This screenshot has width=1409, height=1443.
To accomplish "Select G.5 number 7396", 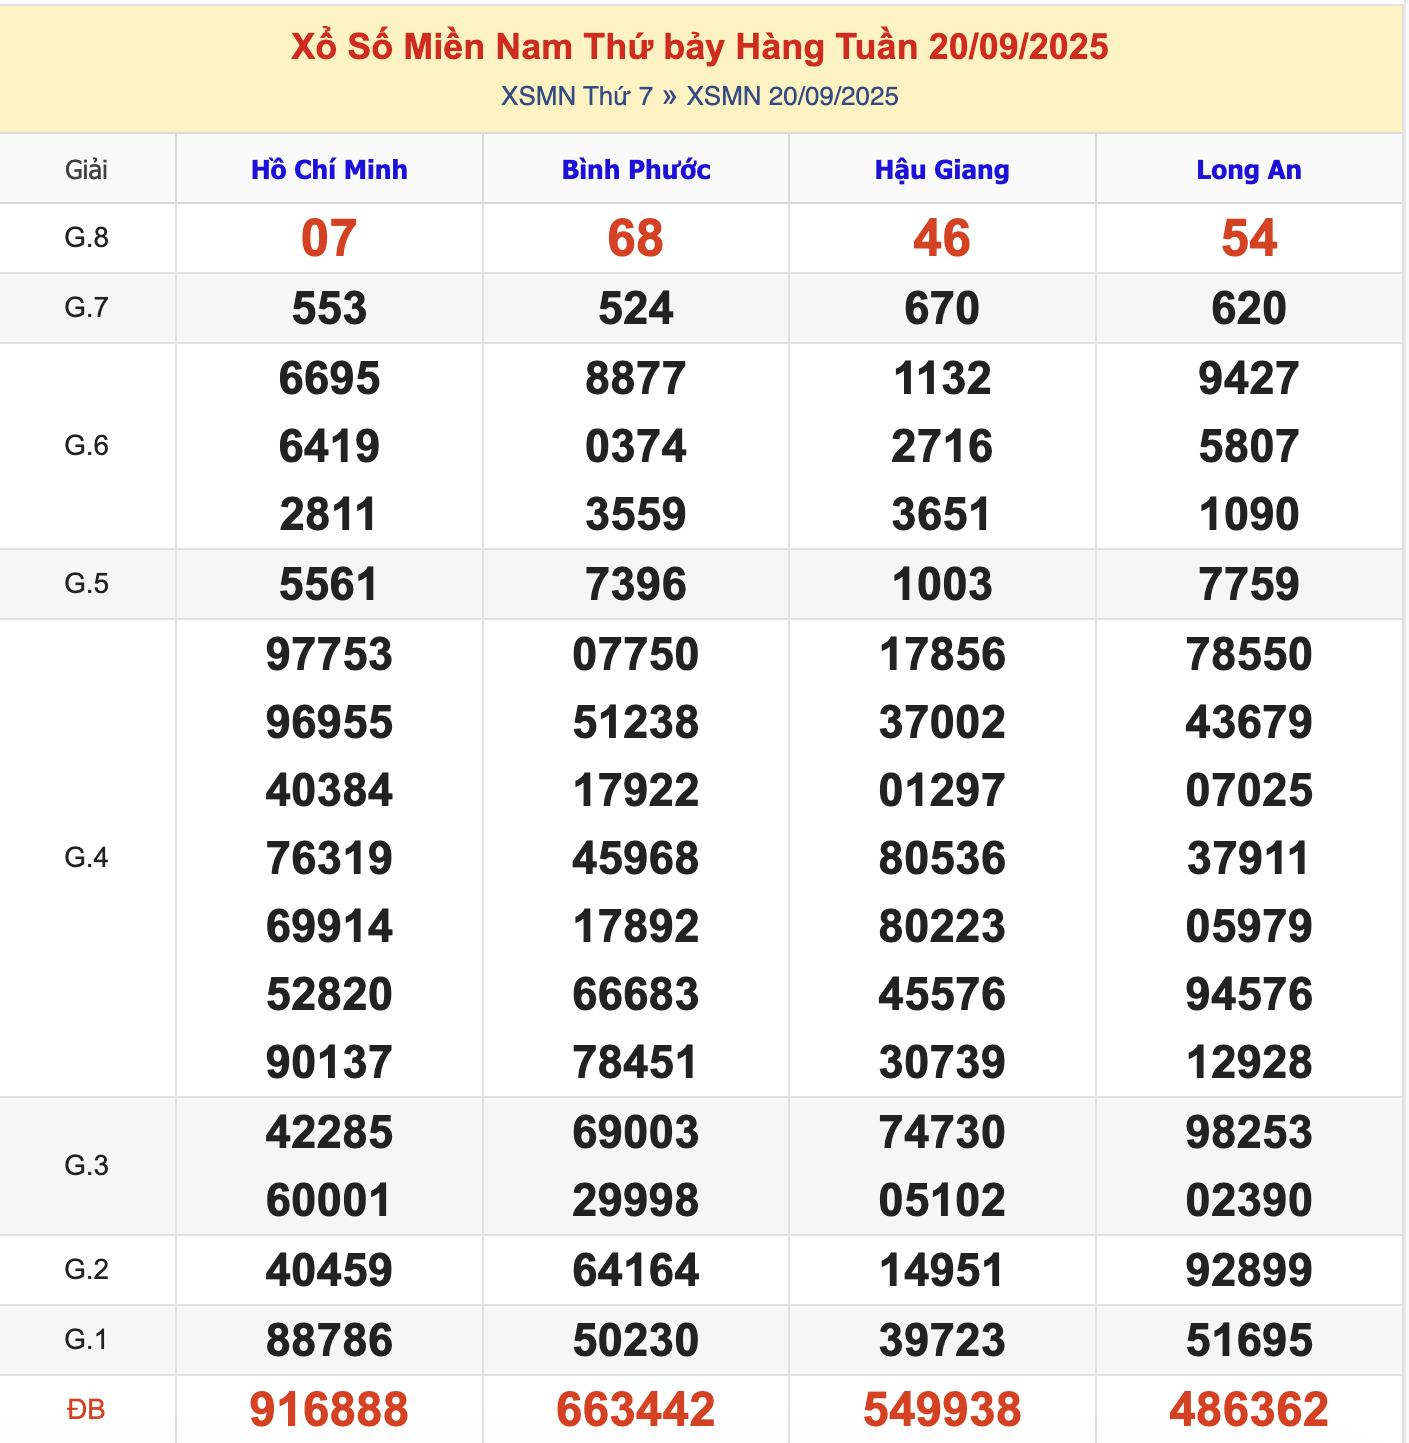I will coord(636,584).
